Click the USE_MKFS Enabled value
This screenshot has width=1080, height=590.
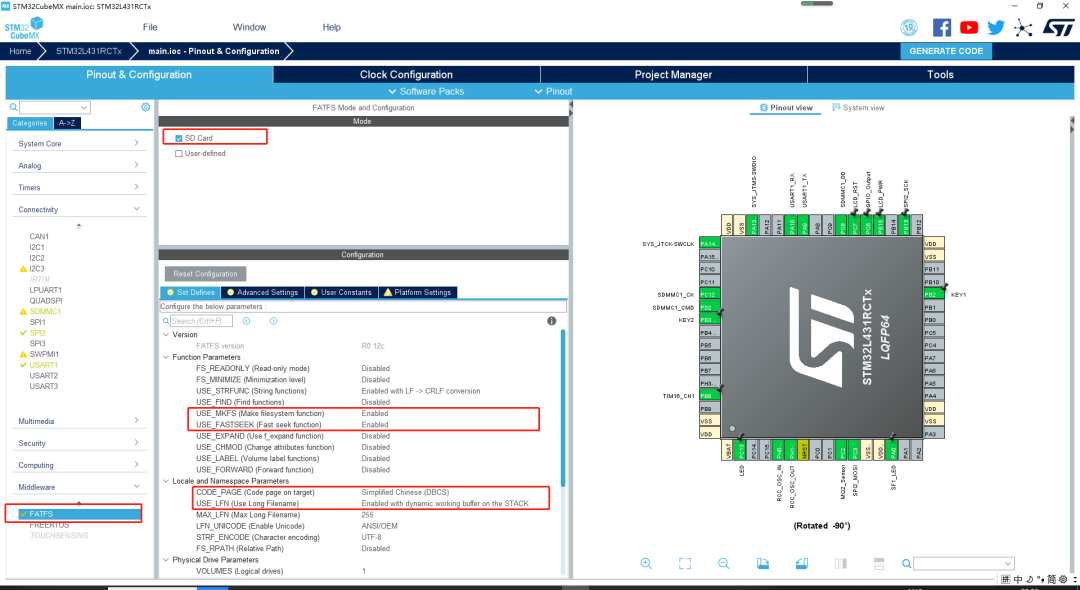(x=375, y=414)
